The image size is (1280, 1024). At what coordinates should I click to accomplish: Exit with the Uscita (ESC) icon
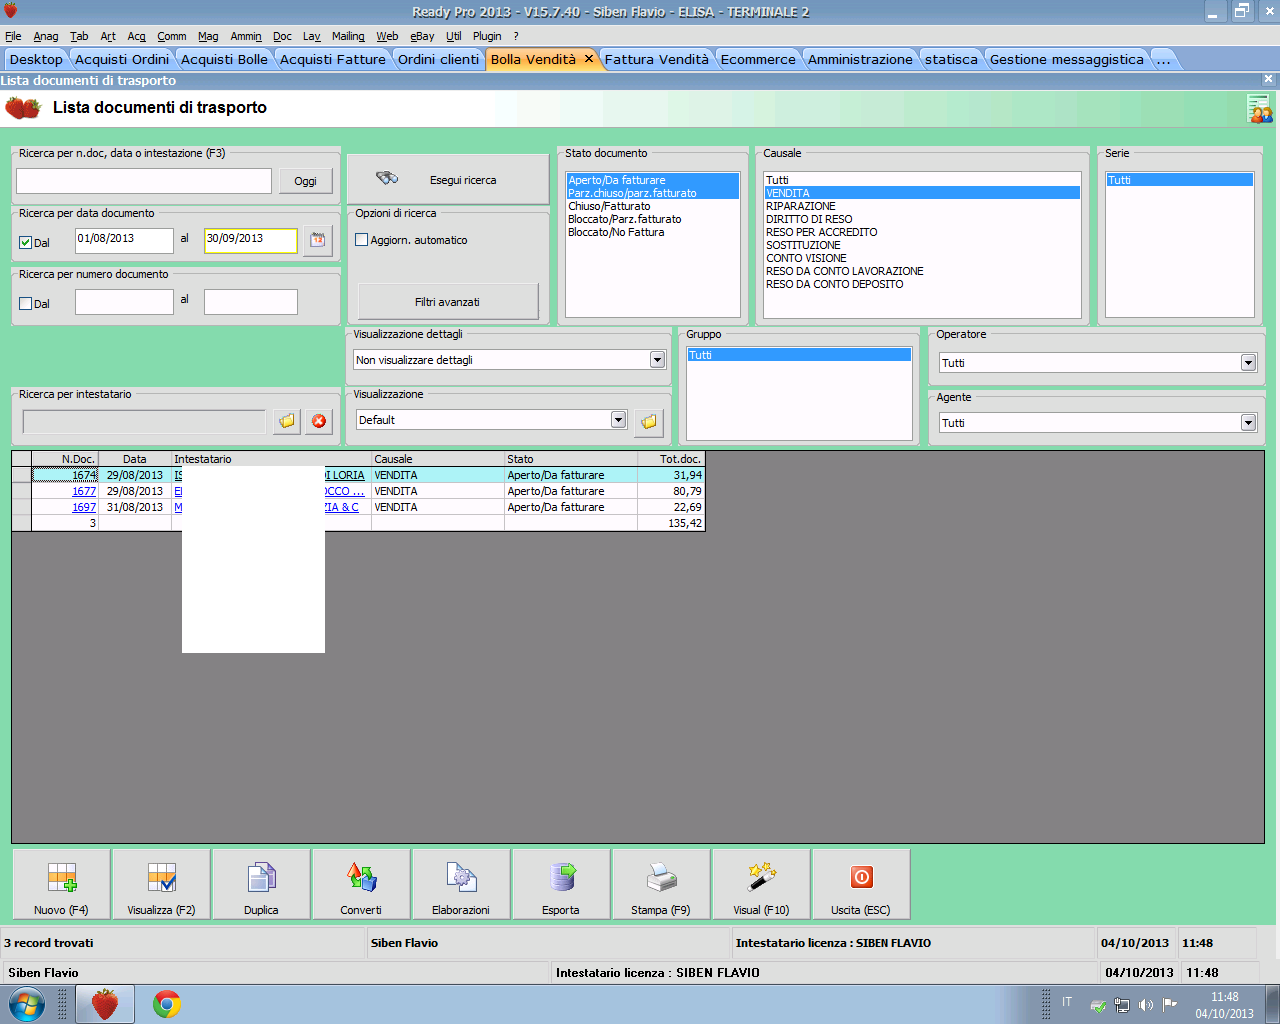pyautogui.click(x=861, y=878)
